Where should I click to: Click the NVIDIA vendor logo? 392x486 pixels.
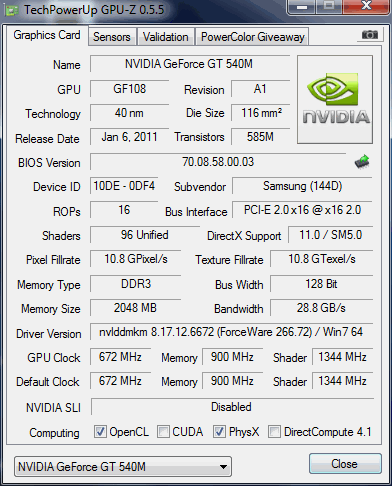(335, 100)
